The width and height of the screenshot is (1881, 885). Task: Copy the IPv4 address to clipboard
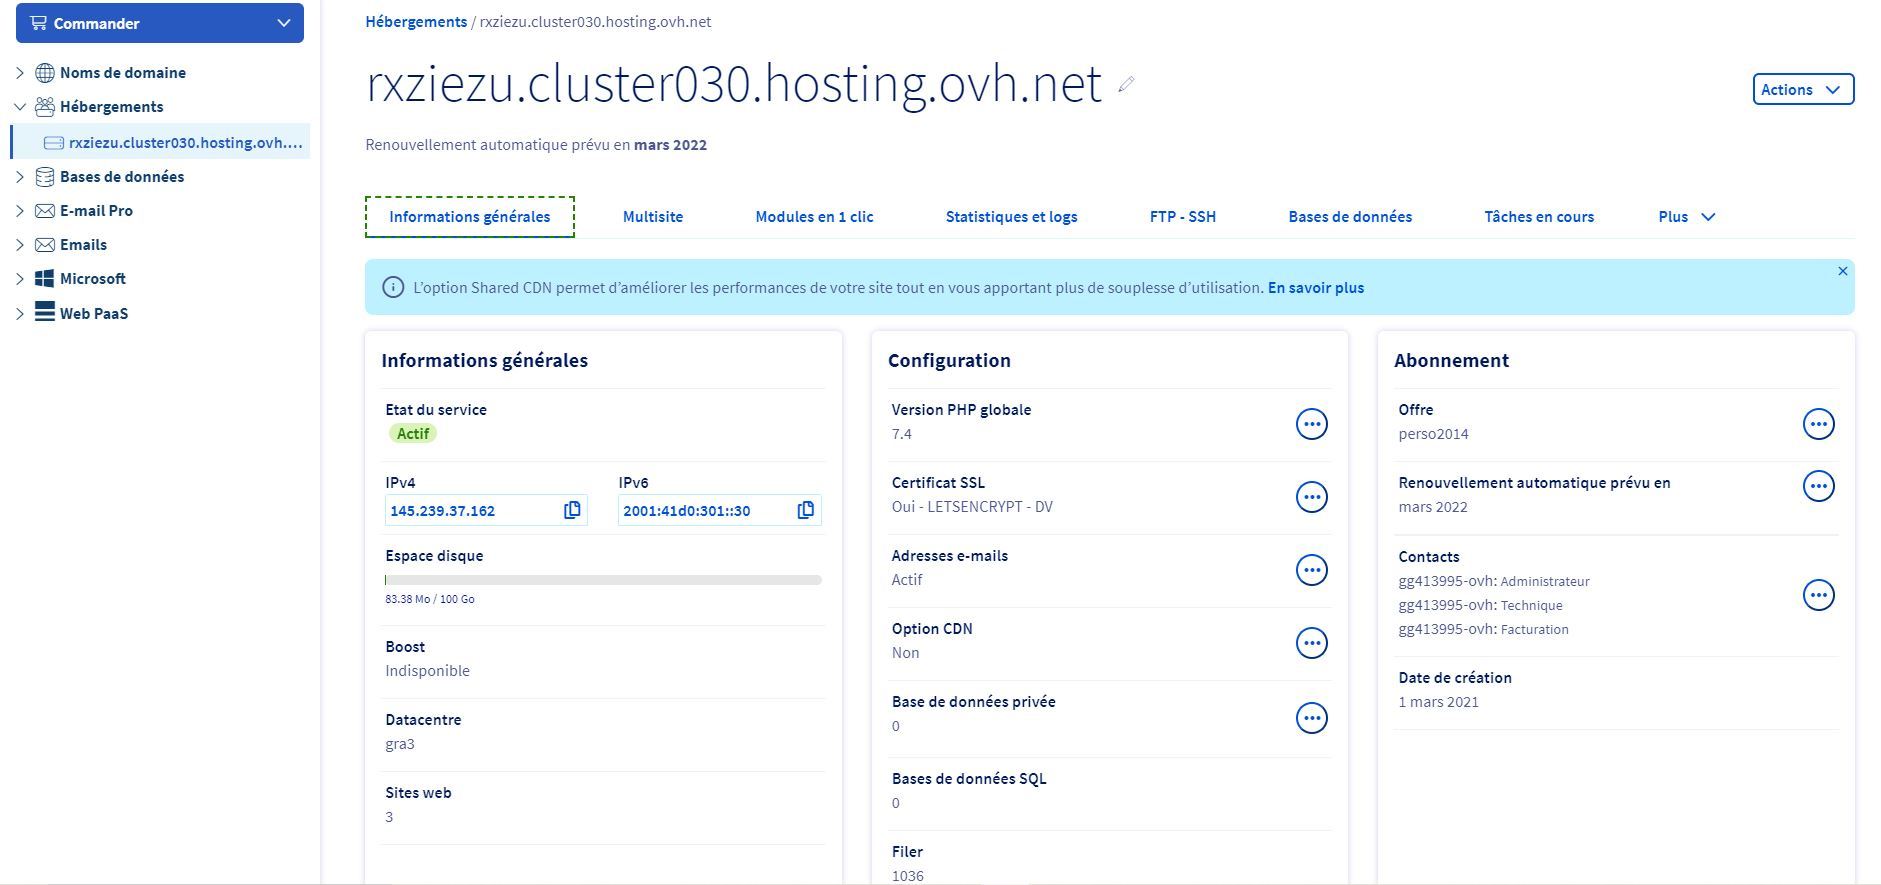(572, 510)
